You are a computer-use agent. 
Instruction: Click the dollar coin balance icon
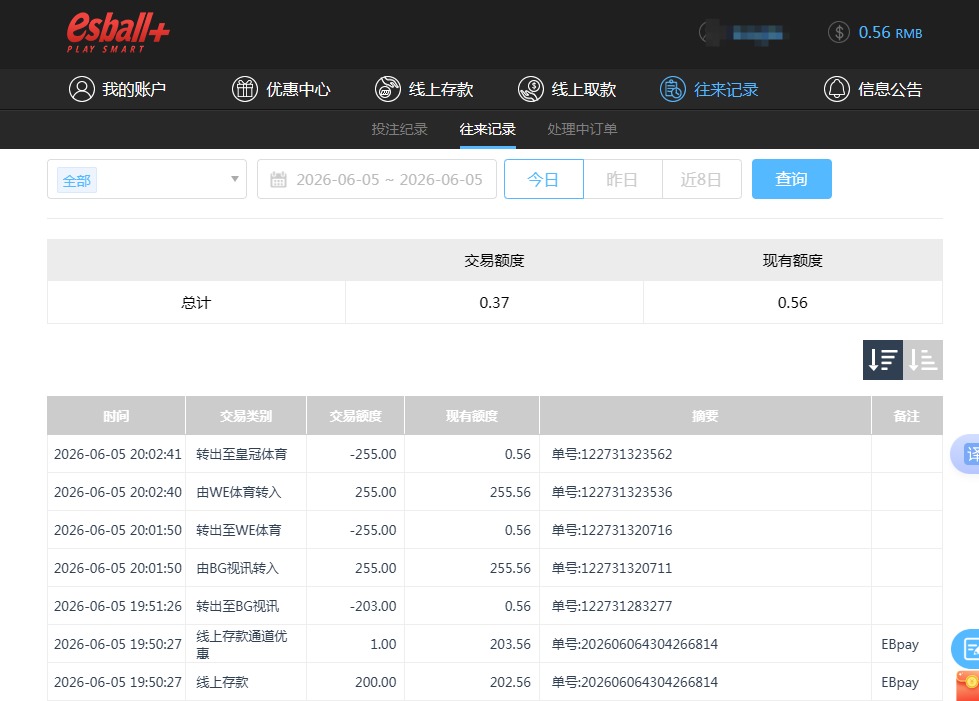839,32
